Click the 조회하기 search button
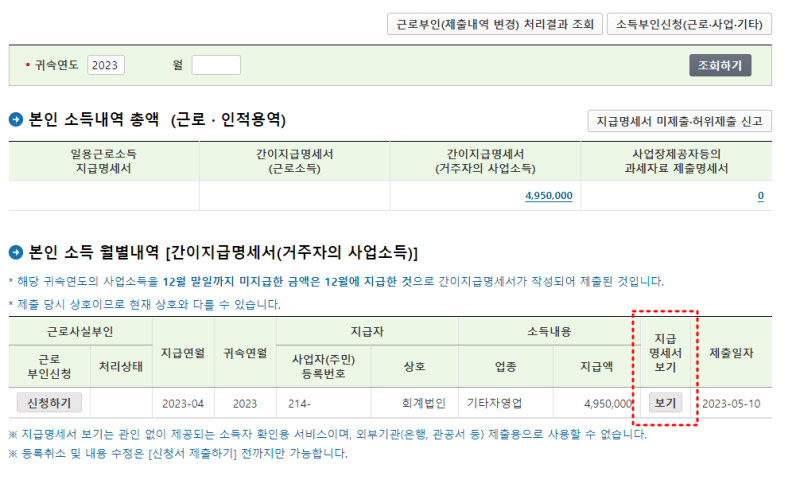 coord(720,65)
